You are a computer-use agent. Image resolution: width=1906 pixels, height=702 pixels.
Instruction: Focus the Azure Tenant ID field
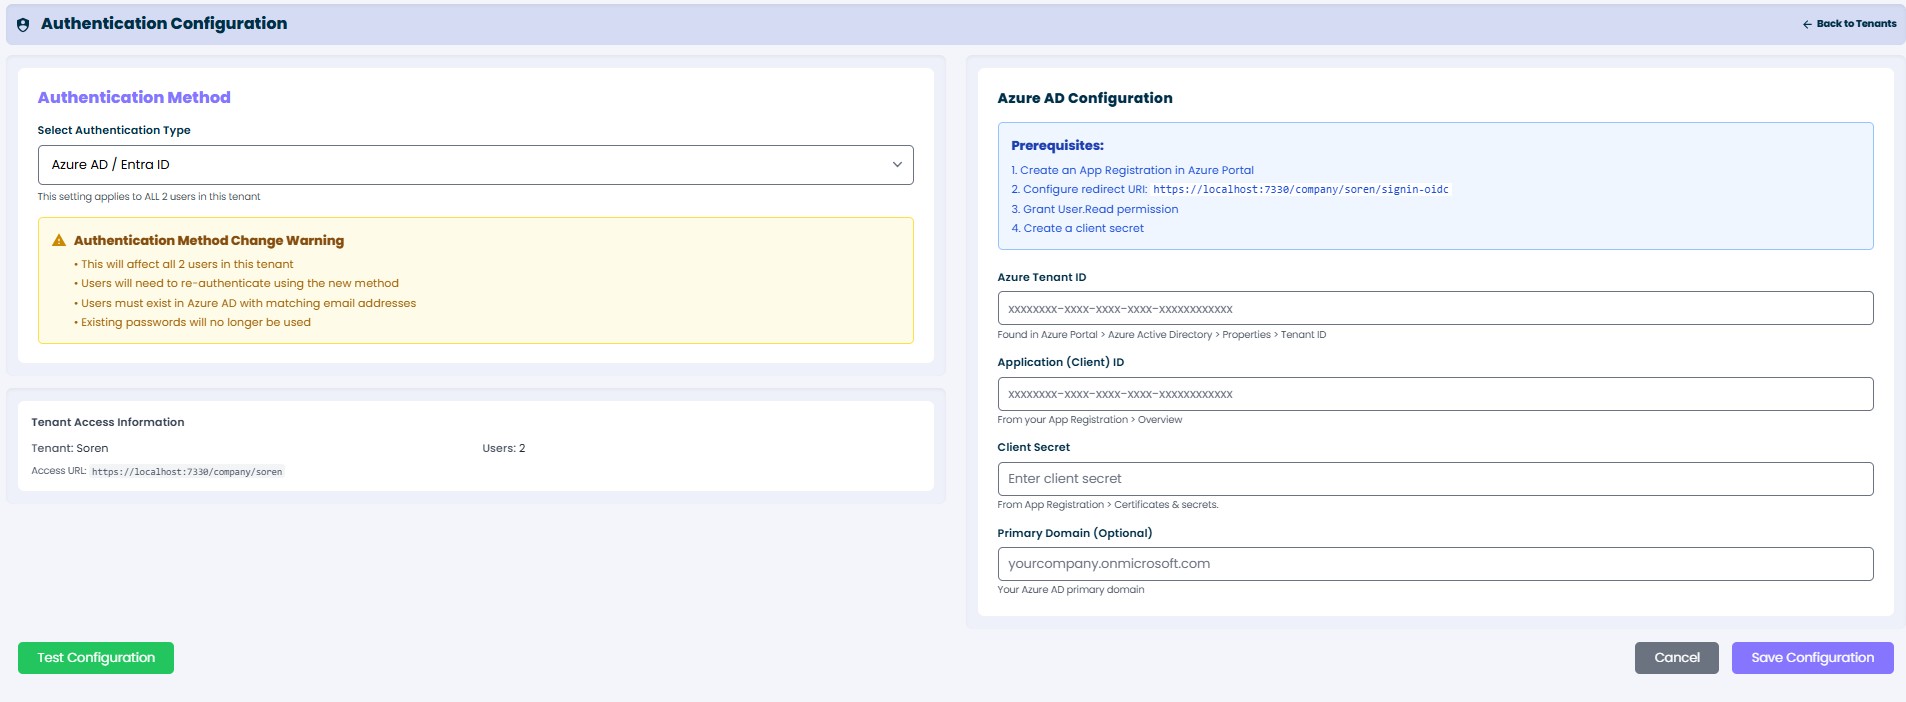(x=1435, y=309)
